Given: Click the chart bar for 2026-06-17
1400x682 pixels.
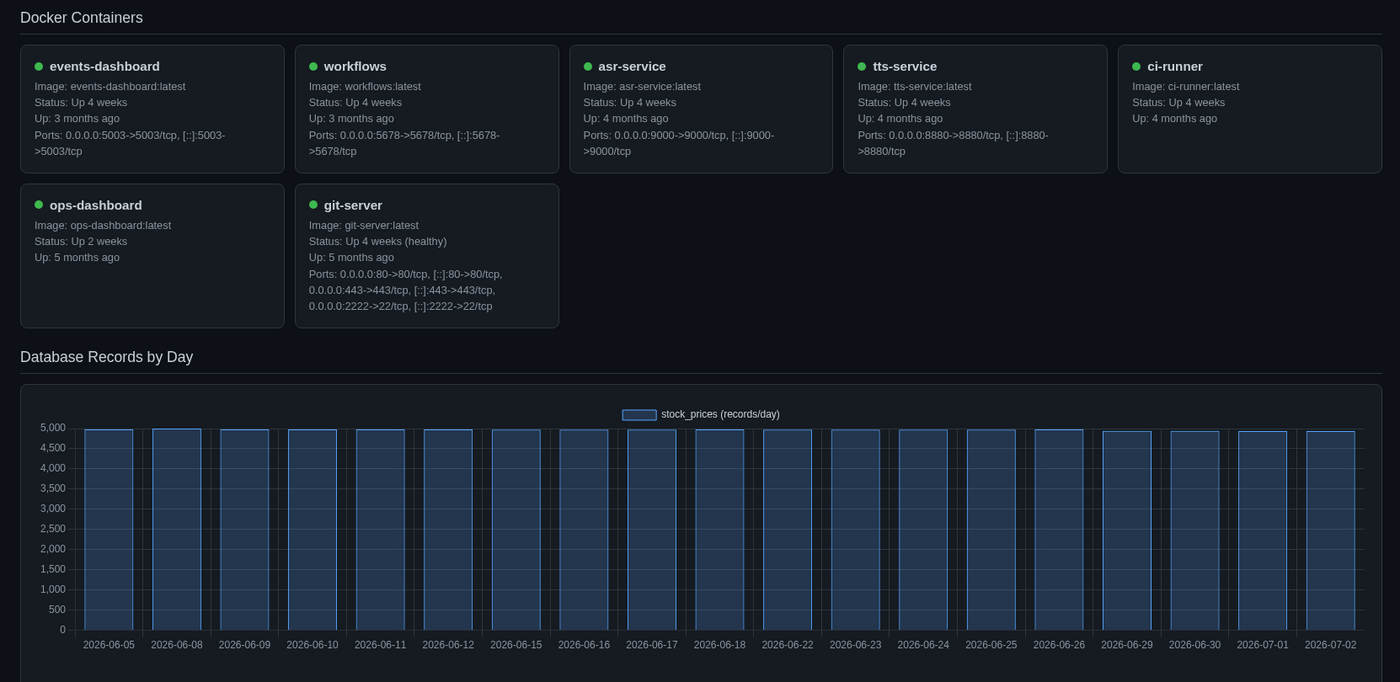Looking at the screenshot, I should pos(652,530).
